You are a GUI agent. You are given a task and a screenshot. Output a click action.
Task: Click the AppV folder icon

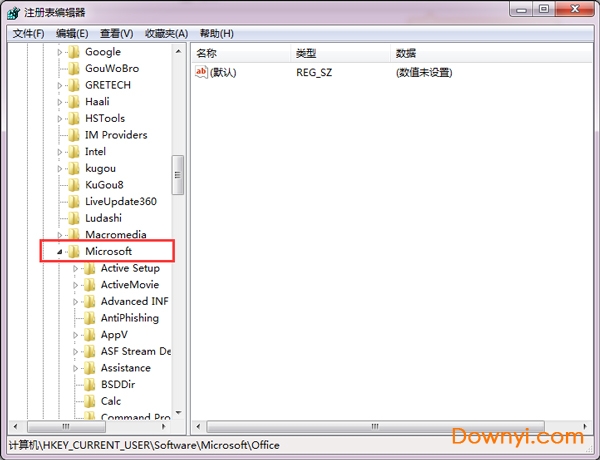(x=90, y=335)
